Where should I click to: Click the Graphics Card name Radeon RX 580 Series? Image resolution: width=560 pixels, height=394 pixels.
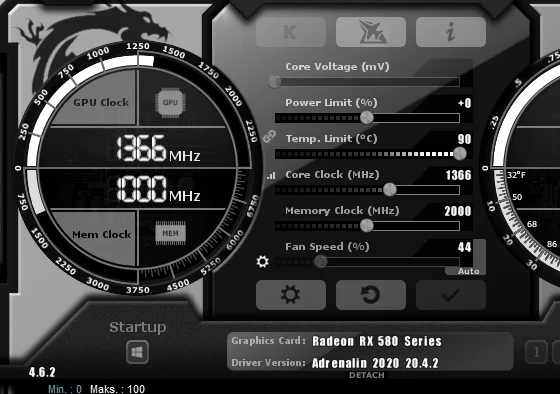pyautogui.click(x=377, y=341)
